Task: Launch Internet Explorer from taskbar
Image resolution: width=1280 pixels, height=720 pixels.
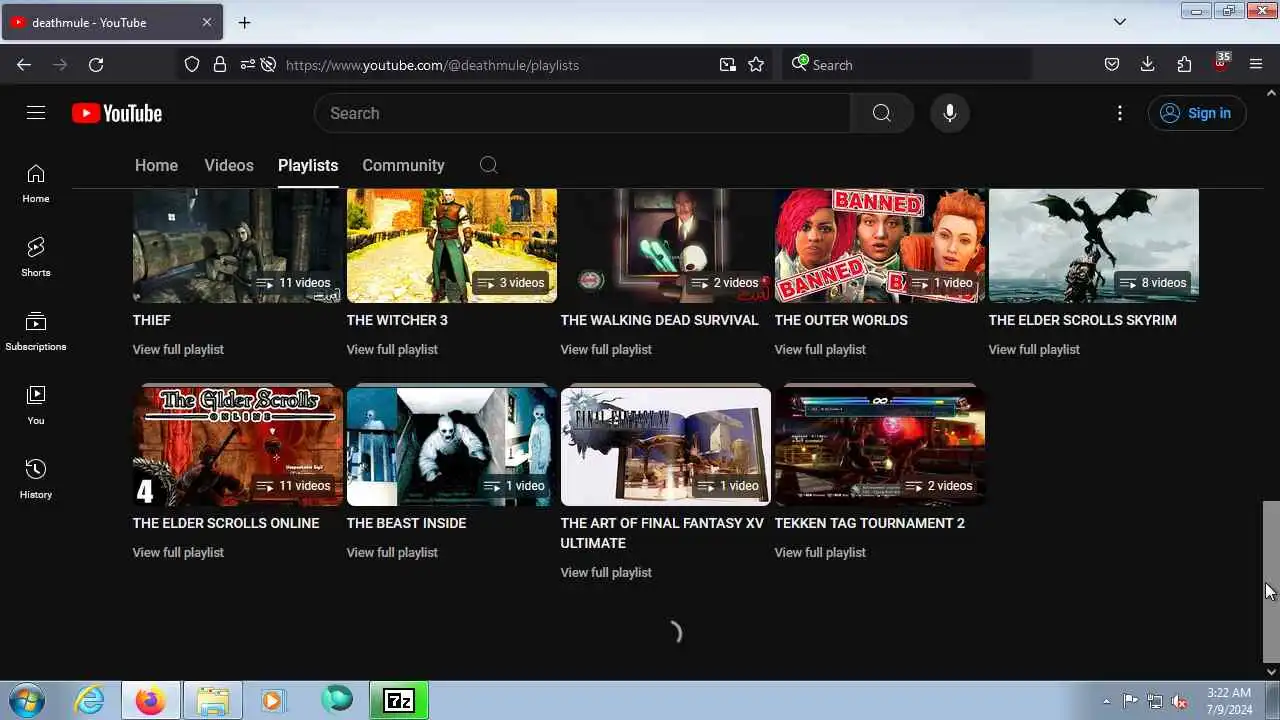Action: click(x=90, y=700)
